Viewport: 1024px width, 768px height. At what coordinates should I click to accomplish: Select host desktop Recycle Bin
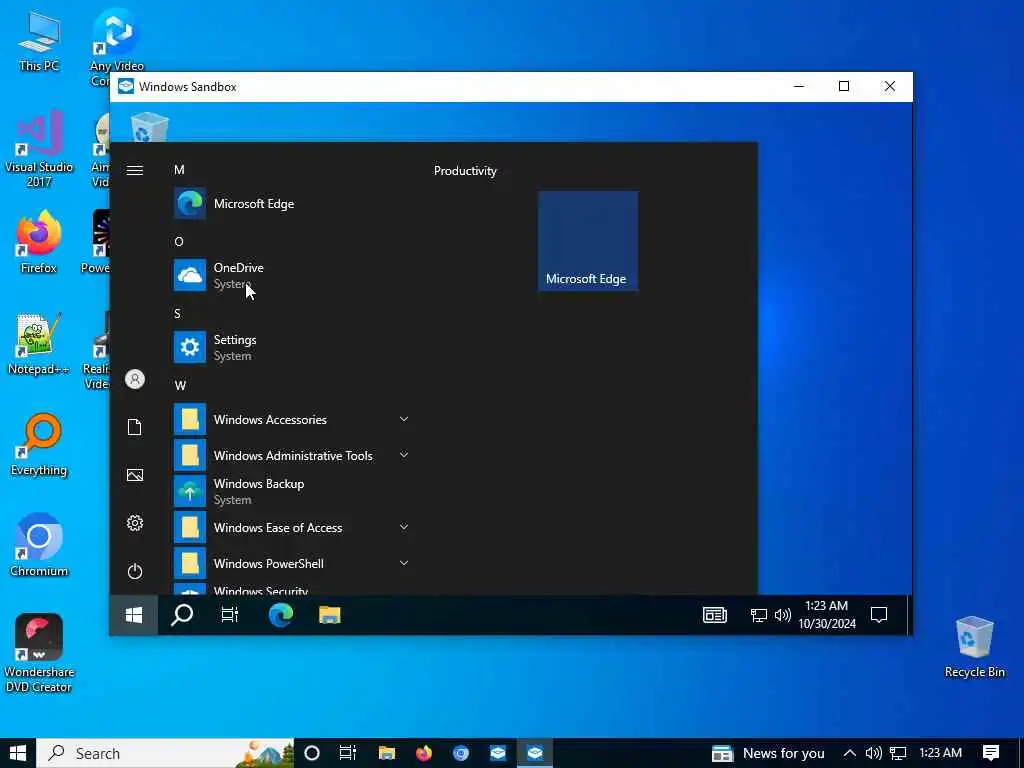(974, 647)
